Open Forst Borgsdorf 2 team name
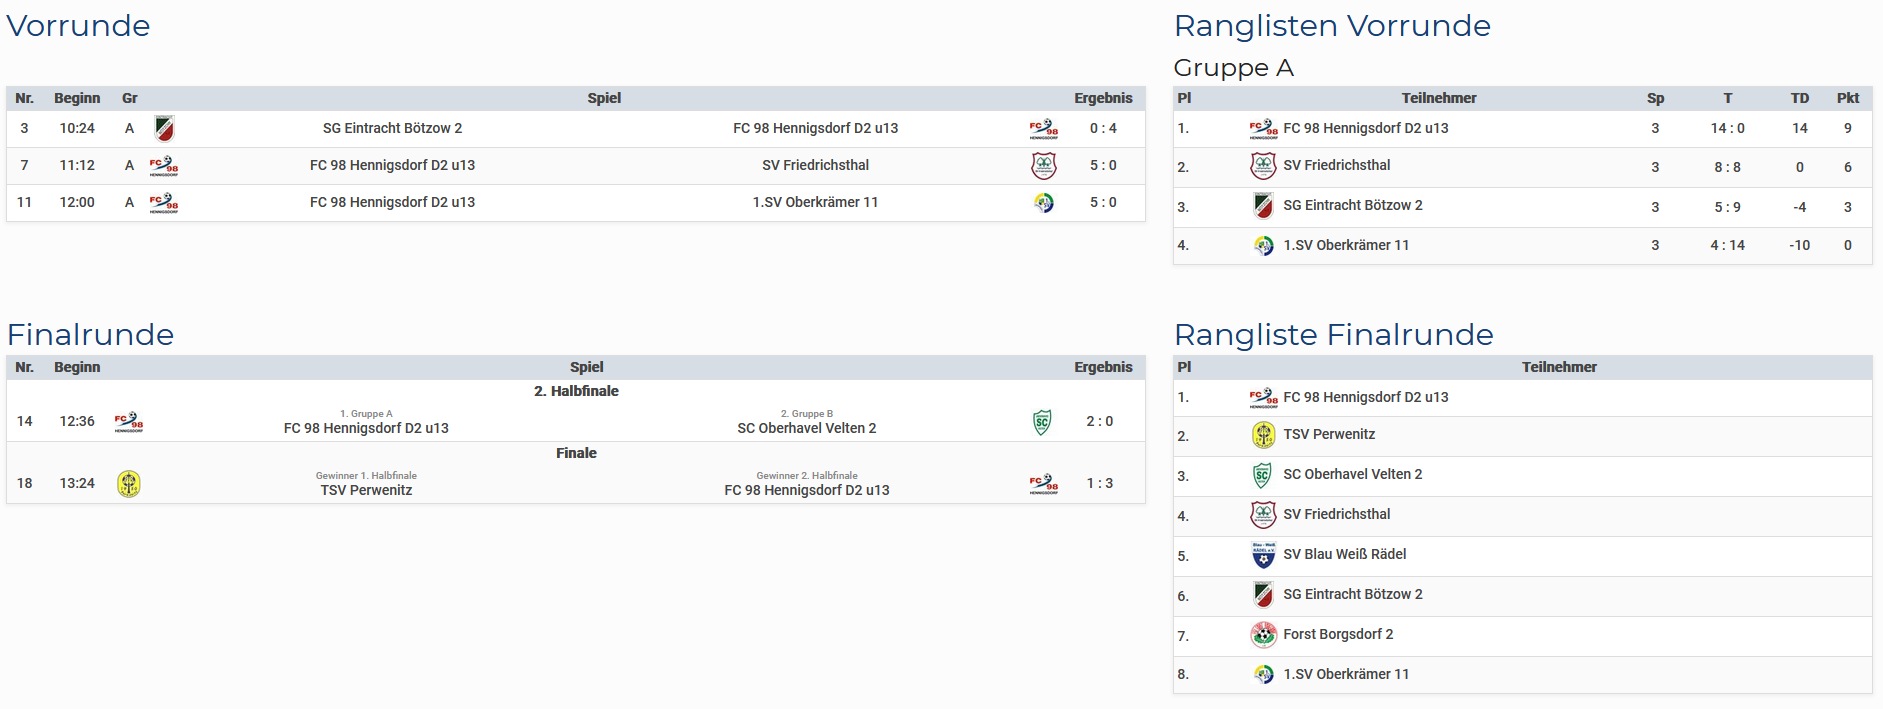The height and width of the screenshot is (709, 1883). point(1338,634)
